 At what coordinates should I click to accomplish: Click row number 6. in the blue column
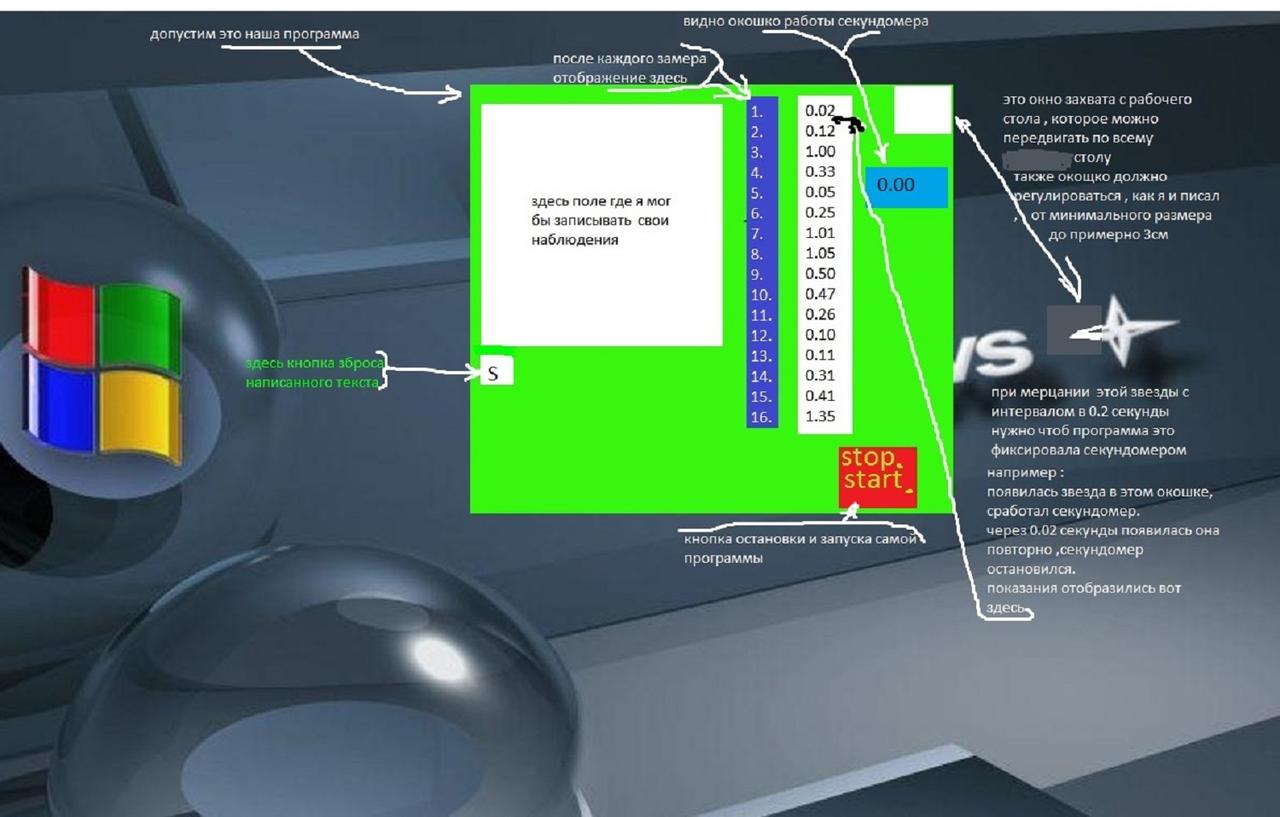tap(757, 214)
